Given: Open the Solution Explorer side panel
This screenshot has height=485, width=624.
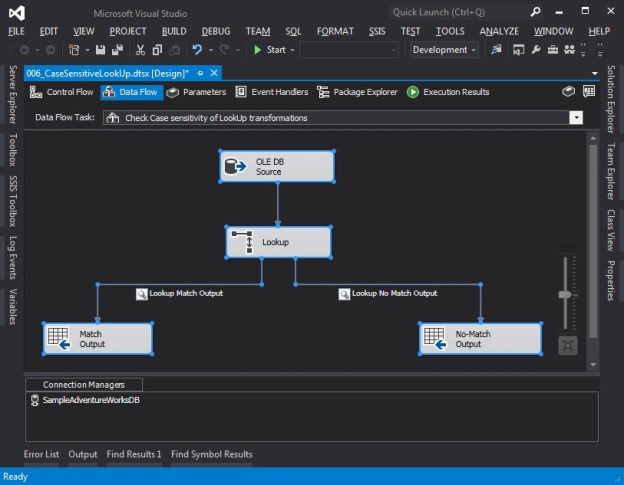Looking at the screenshot, I should tap(611, 99).
